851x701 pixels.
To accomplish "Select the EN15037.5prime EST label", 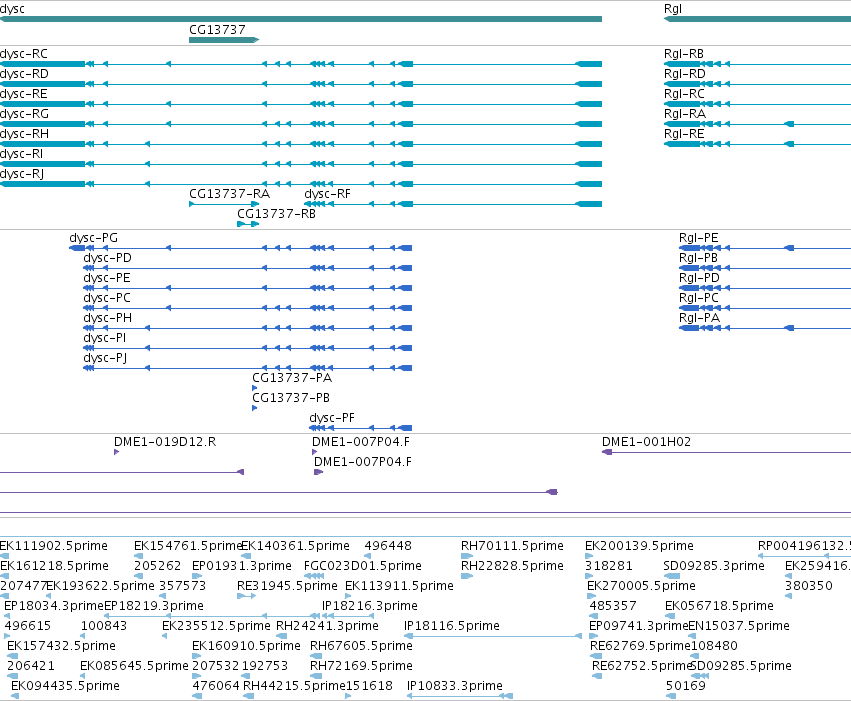I will click(x=739, y=626).
